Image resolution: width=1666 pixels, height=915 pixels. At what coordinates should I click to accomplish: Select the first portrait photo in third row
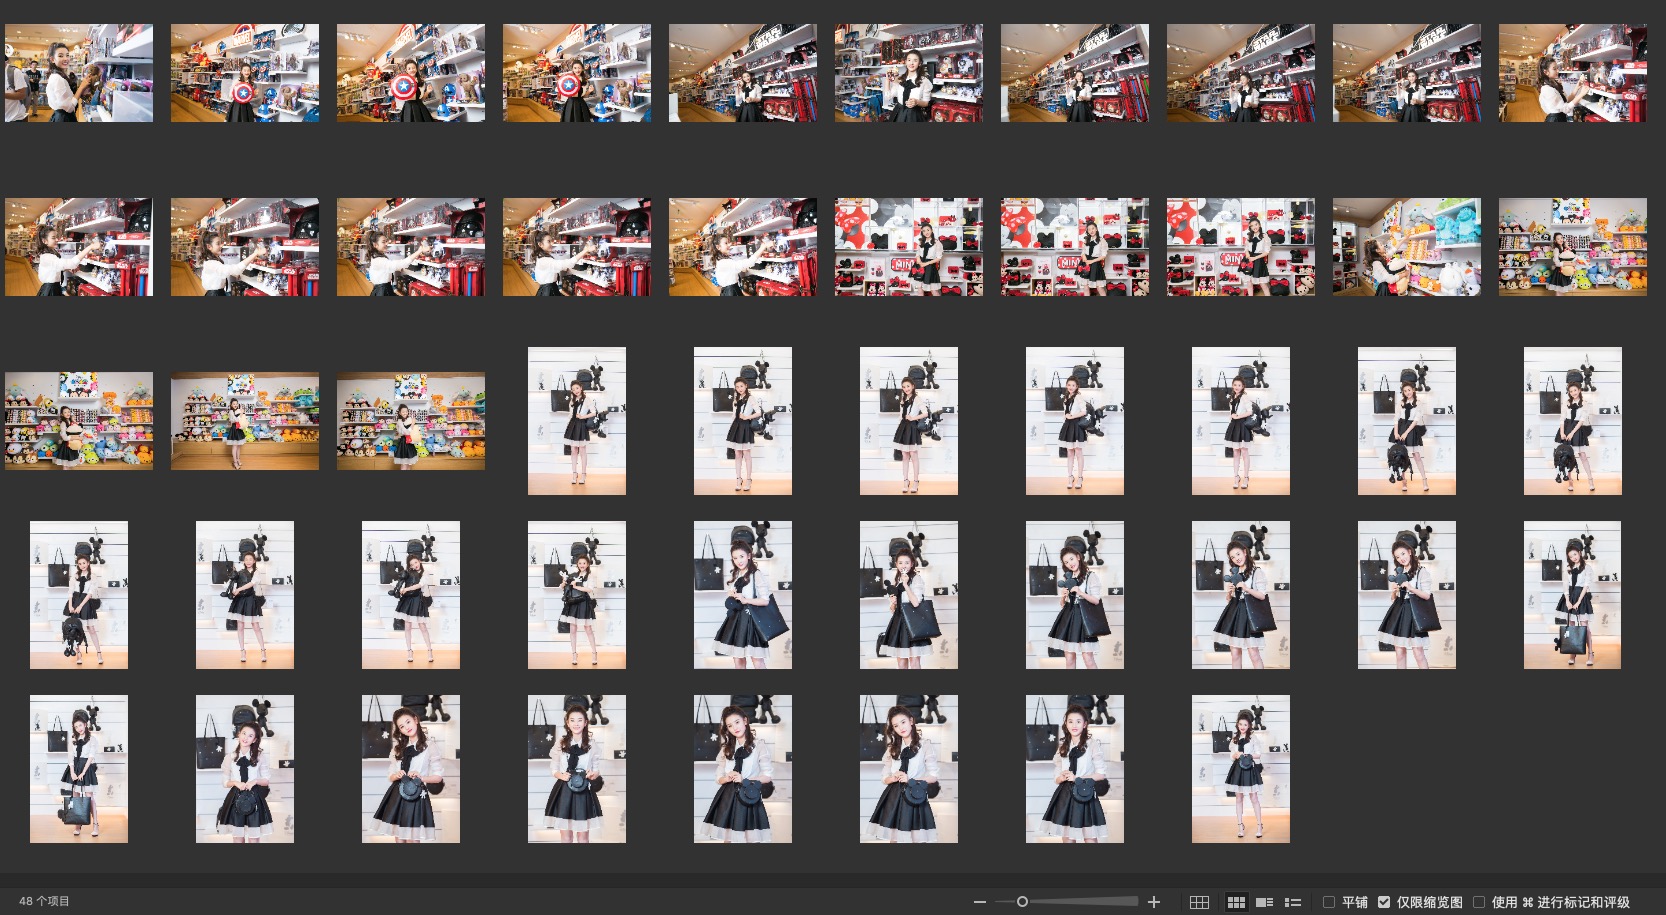click(x=577, y=421)
